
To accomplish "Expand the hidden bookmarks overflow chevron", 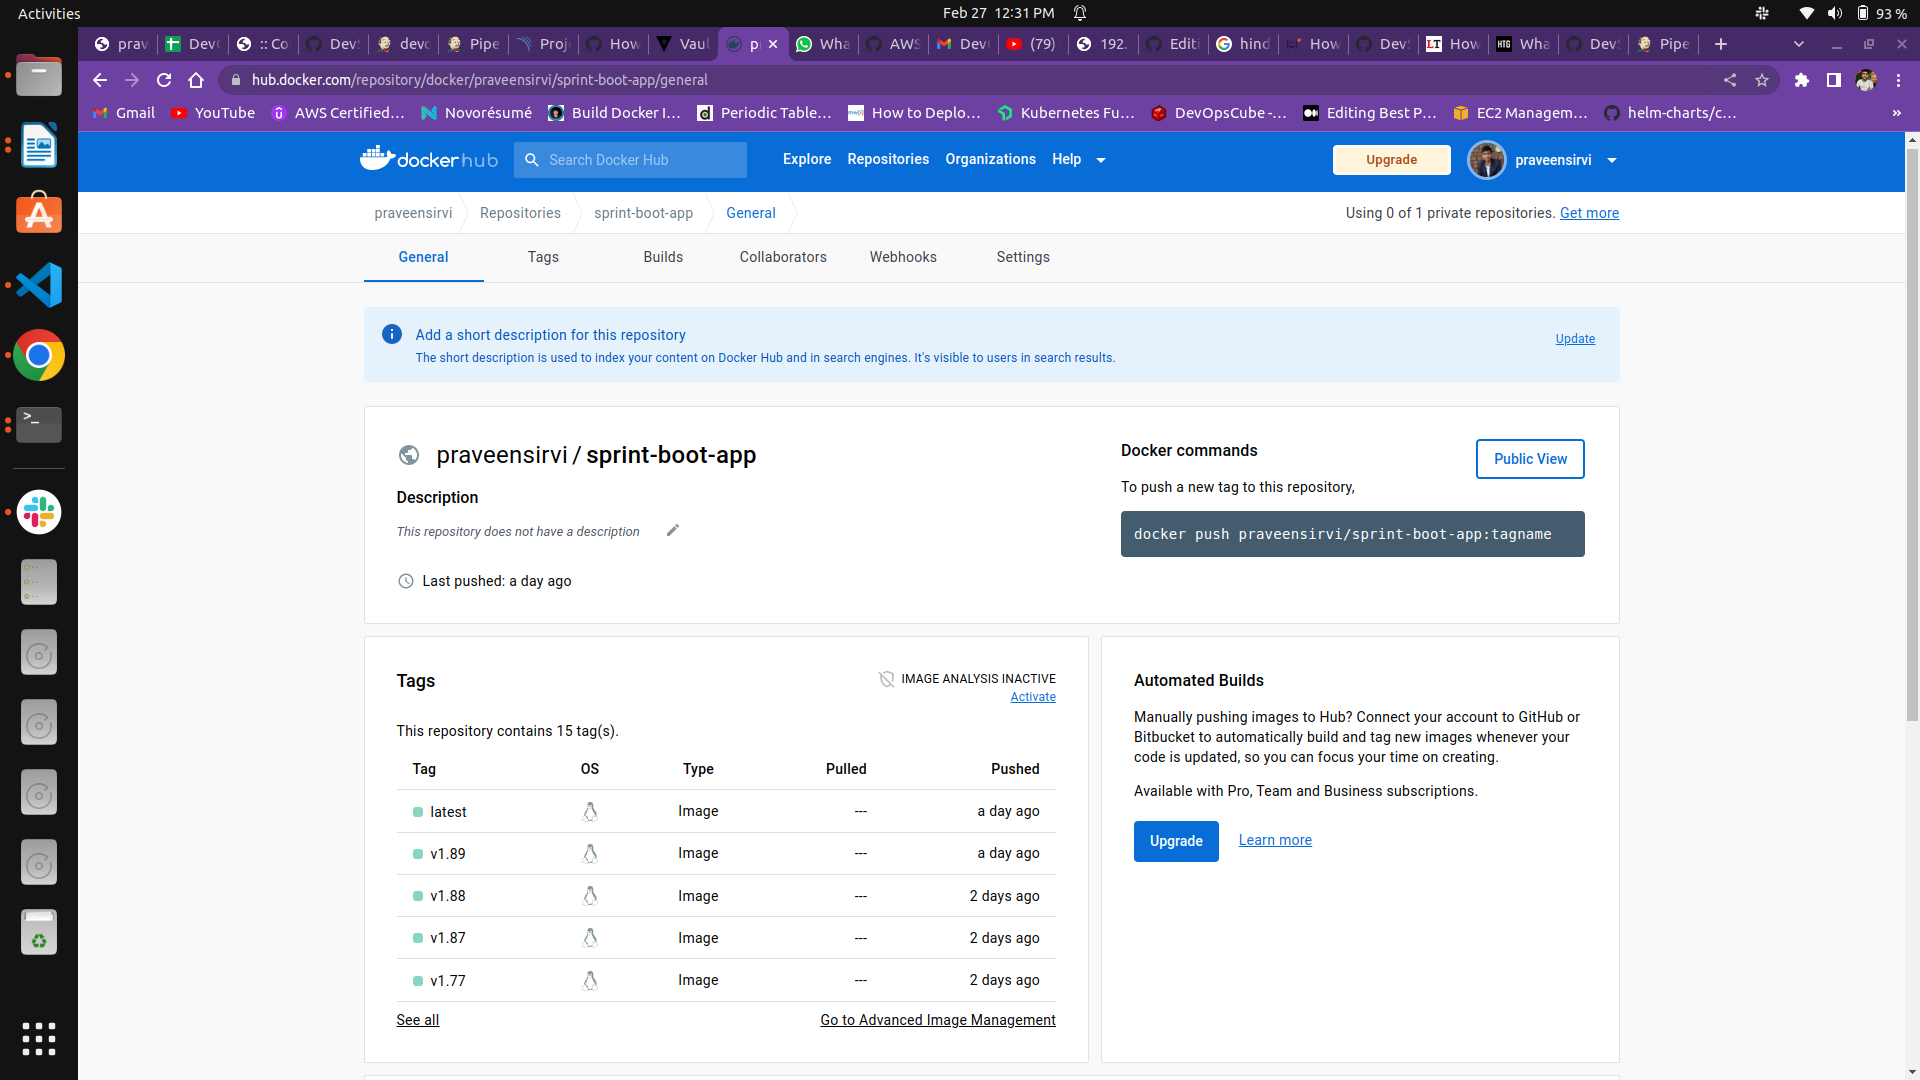I will point(1897,113).
